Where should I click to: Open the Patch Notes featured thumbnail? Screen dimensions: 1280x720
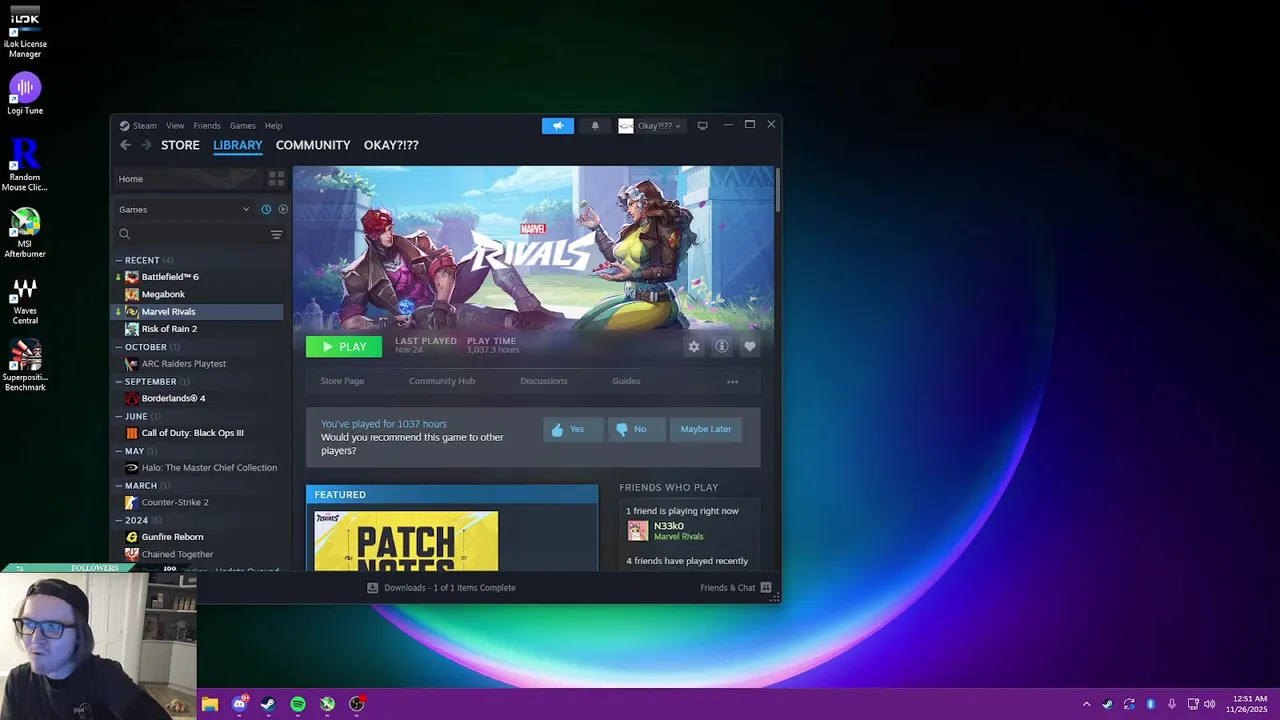[x=406, y=541]
